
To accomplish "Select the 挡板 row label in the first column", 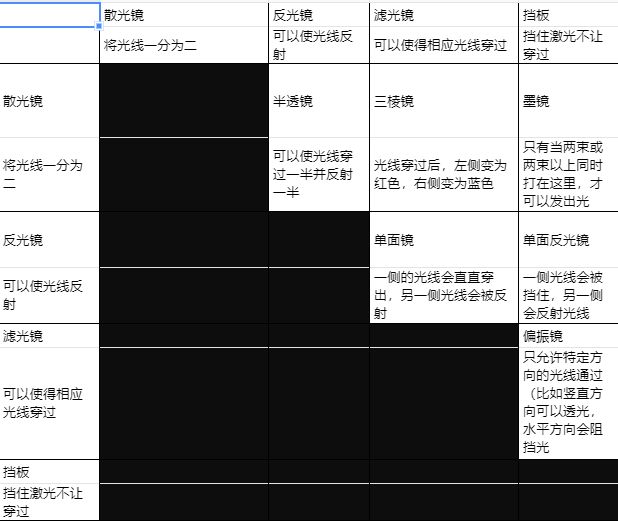I will [49, 471].
